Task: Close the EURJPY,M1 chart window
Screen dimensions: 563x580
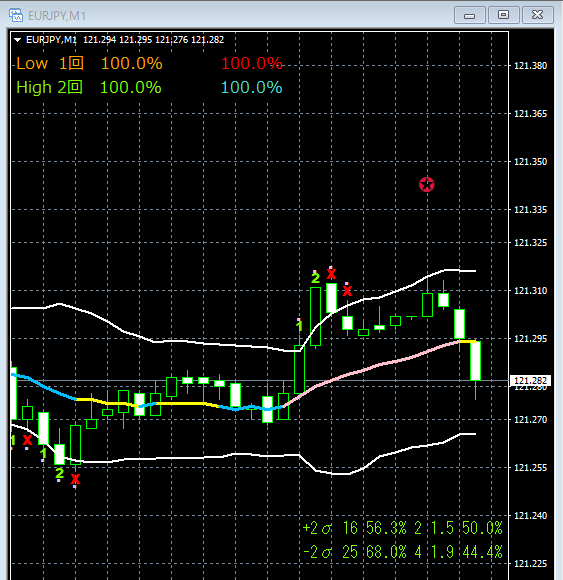Action: [x=537, y=15]
